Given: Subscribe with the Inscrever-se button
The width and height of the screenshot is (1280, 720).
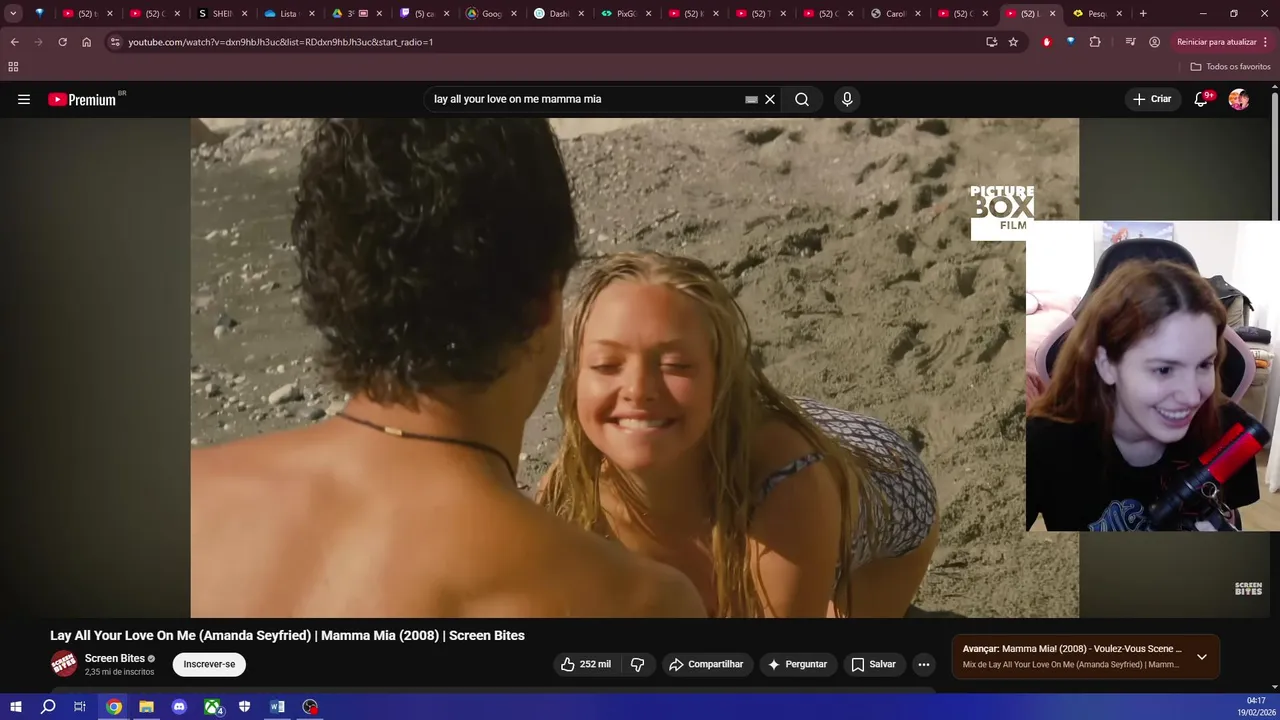Looking at the screenshot, I should click(209, 664).
